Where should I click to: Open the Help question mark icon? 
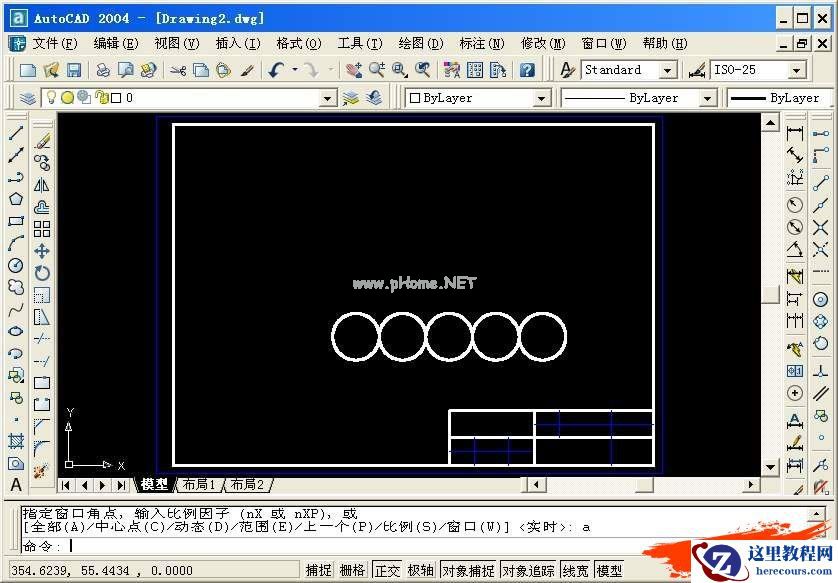coord(527,70)
